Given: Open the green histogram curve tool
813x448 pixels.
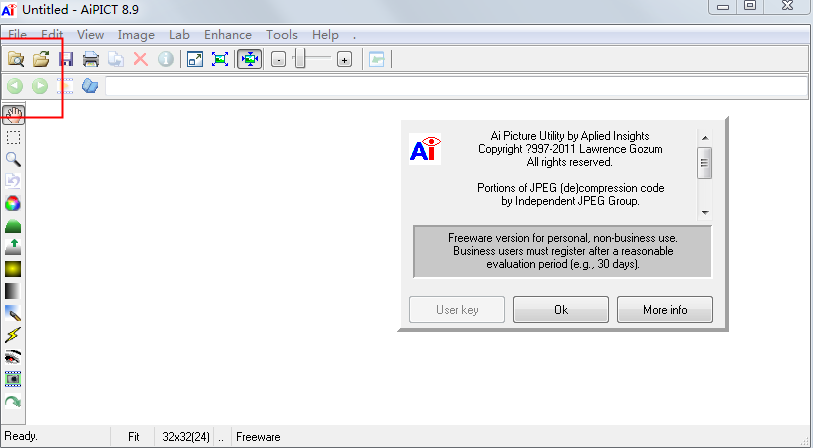Looking at the screenshot, I should coord(13,226).
